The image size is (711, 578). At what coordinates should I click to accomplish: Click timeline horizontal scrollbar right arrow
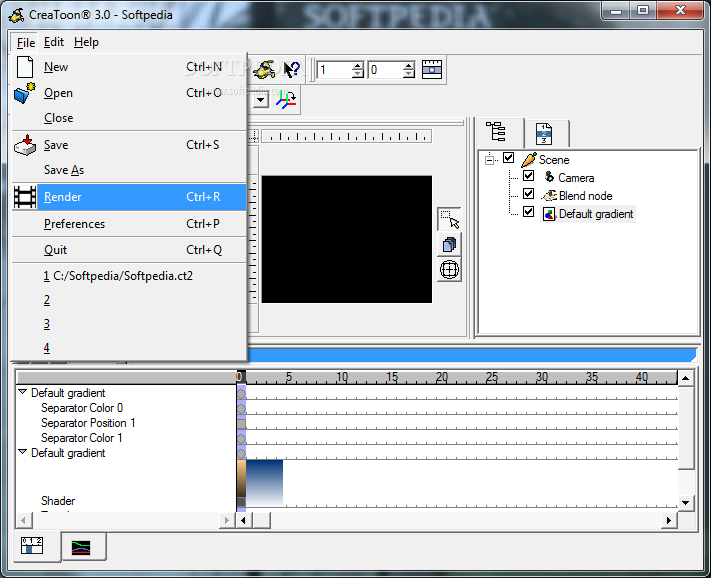point(668,520)
